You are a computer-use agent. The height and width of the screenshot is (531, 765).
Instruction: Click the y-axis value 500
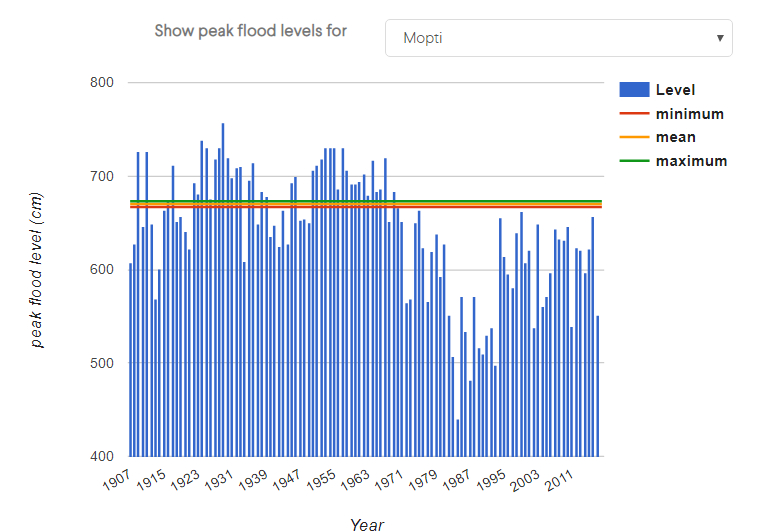tap(102, 363)
